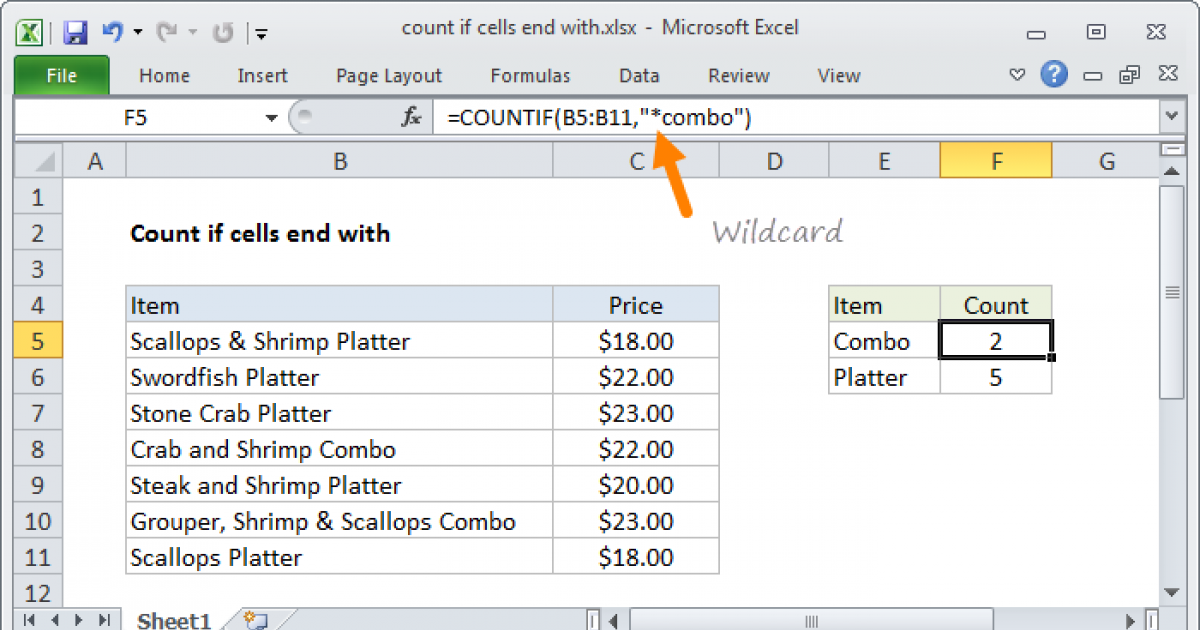This screenshot has width=1200, height=630.
Task: Click into the formula bar COUNTIF formula
Action: (x=796, y=118)
